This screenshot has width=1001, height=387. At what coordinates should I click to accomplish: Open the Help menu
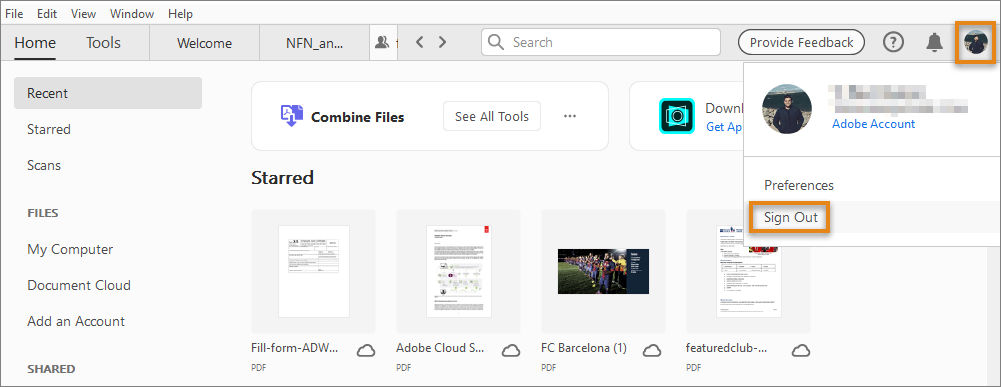point(181,13)
